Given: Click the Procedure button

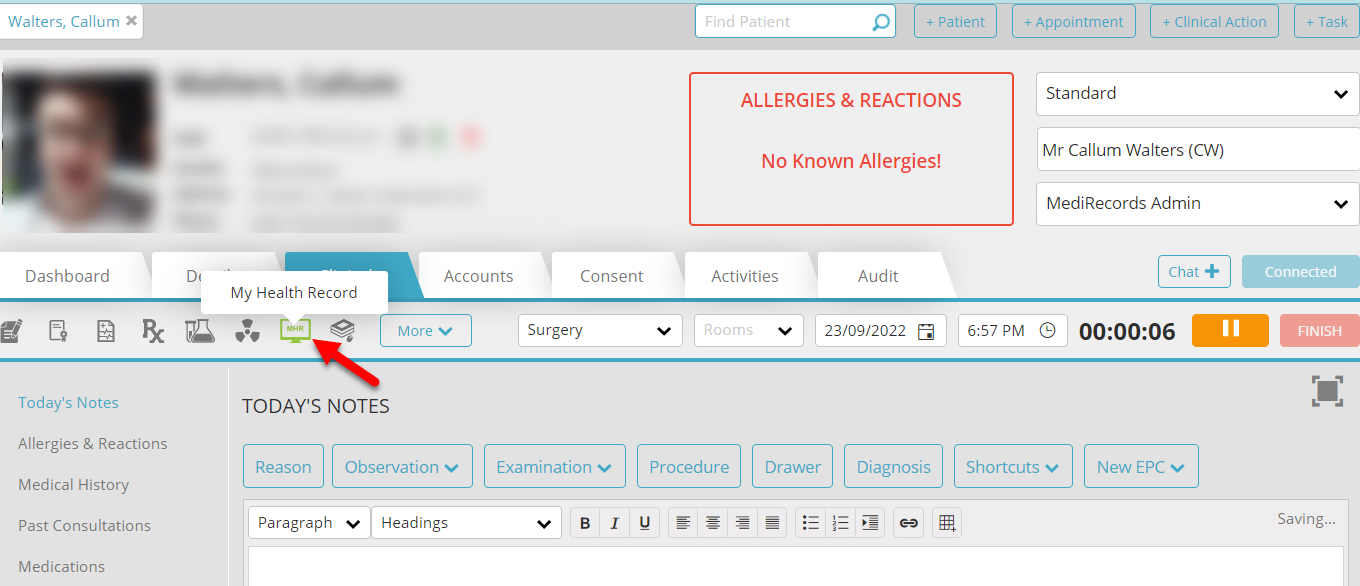Looking at the screenshot, I should point(689,466).
